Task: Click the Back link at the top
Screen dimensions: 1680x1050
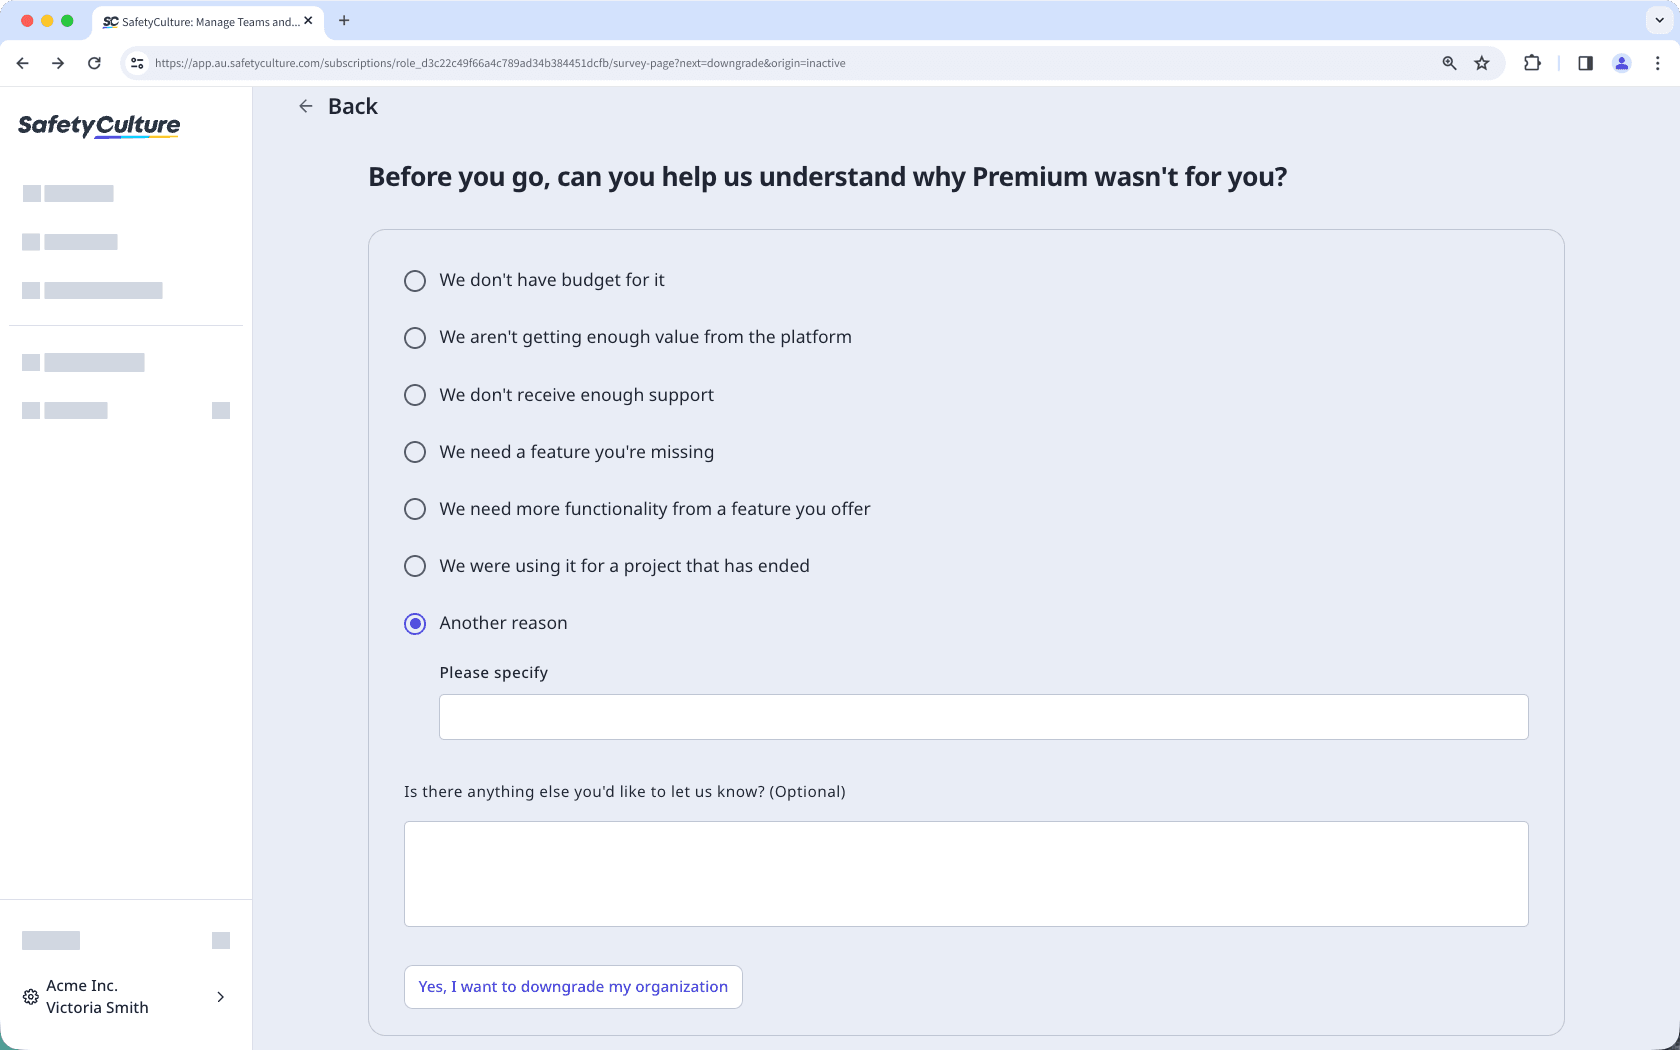Action: (352, 106)
